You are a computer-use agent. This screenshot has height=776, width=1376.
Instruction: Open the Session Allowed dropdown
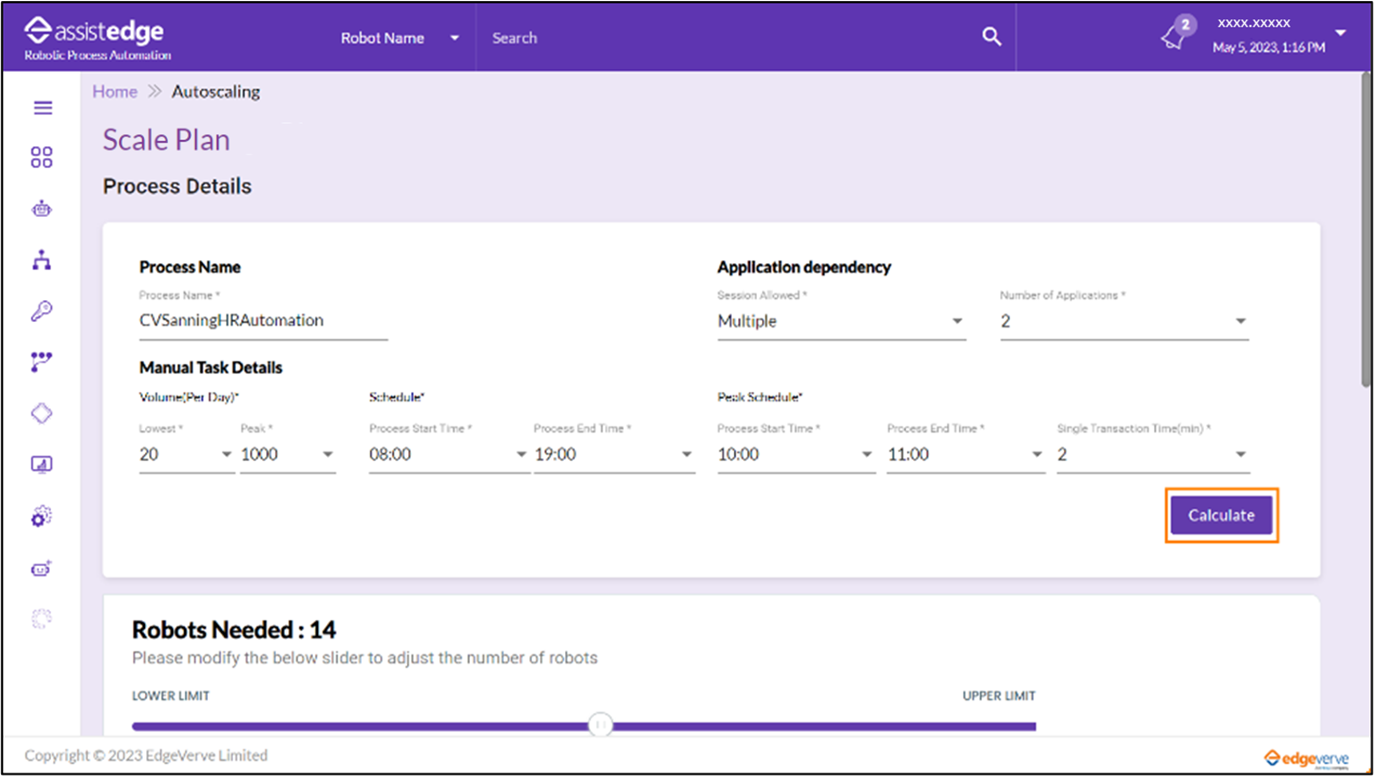click(841, 322)
